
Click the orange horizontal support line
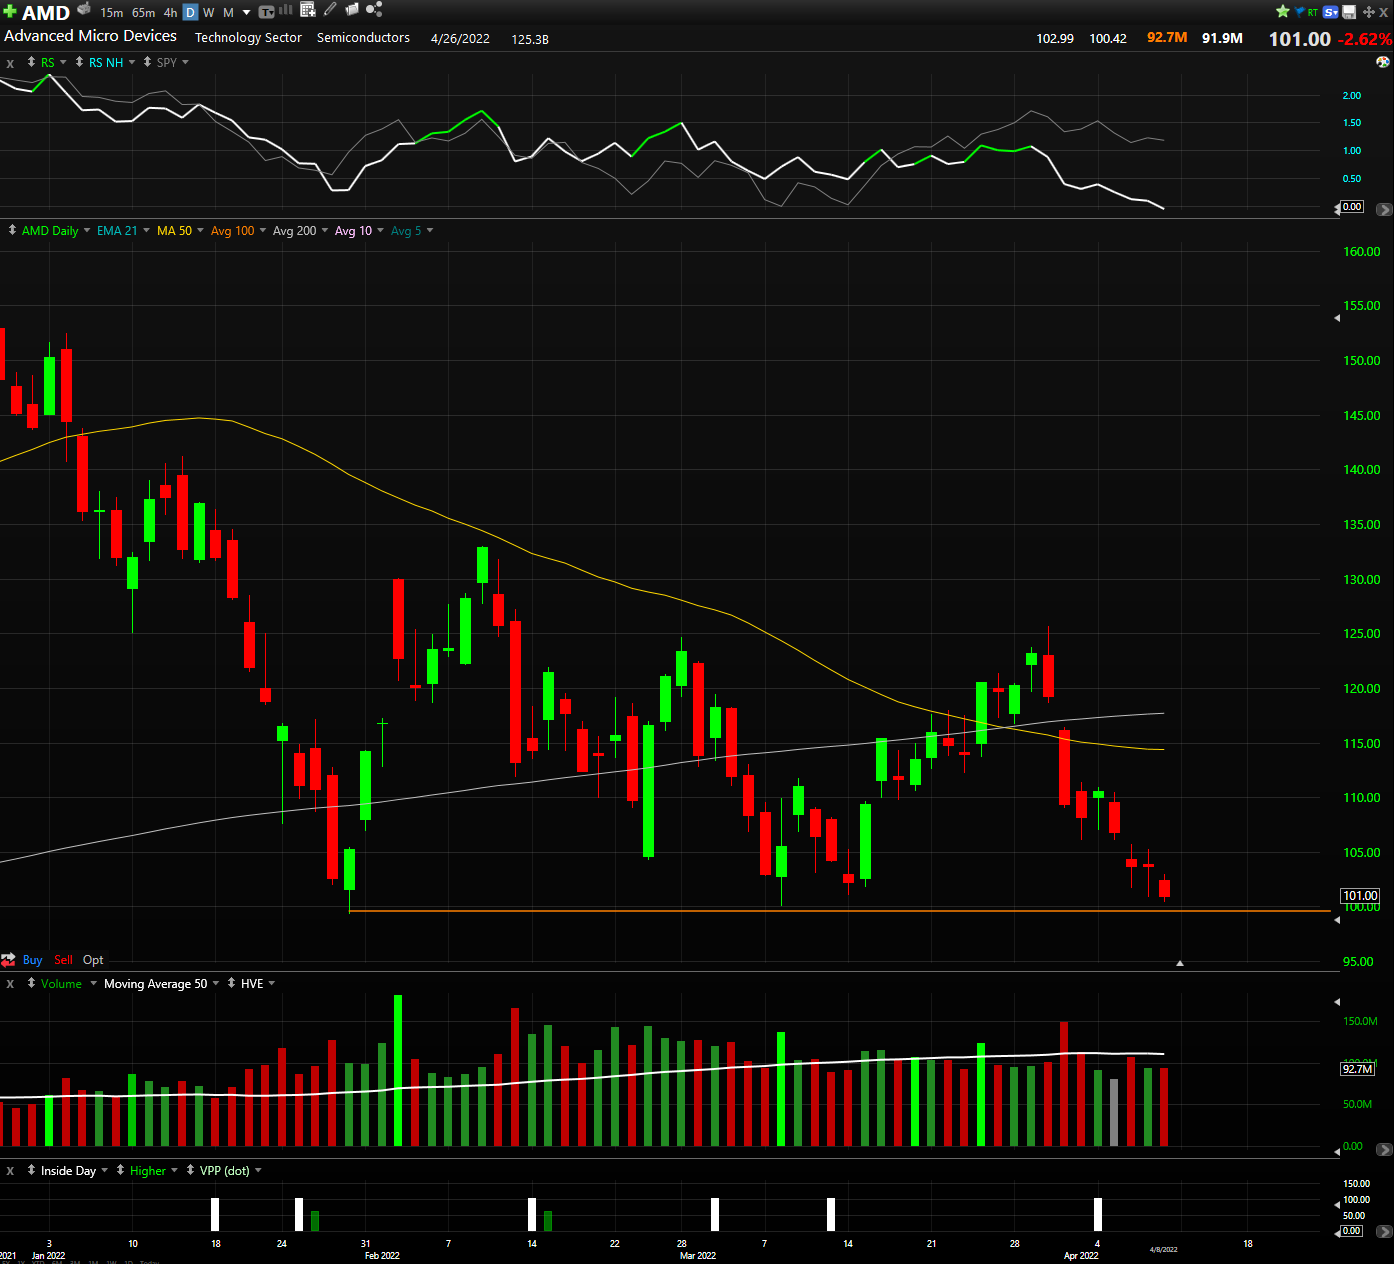[840, 911]
